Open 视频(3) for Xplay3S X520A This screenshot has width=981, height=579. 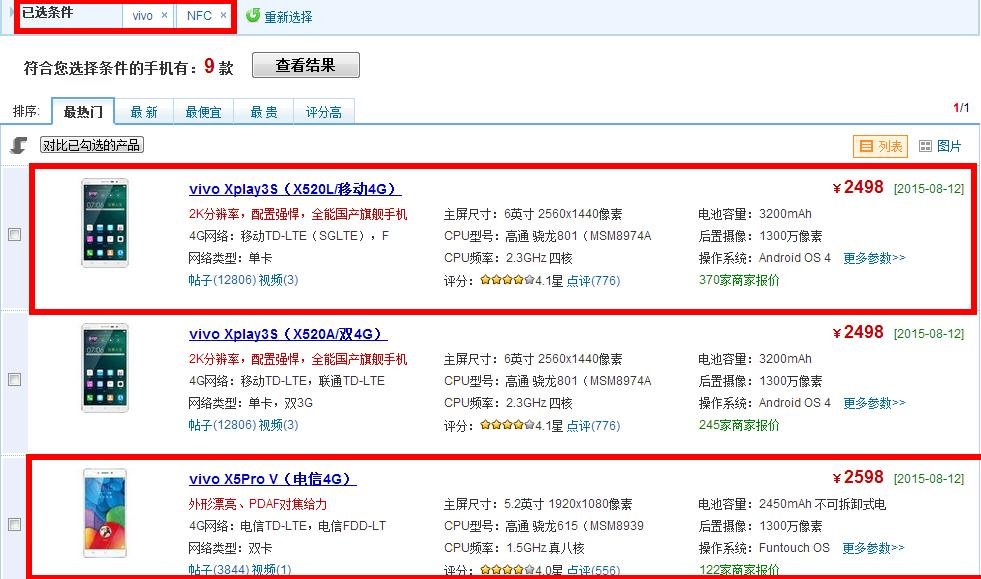click(278, 425)
